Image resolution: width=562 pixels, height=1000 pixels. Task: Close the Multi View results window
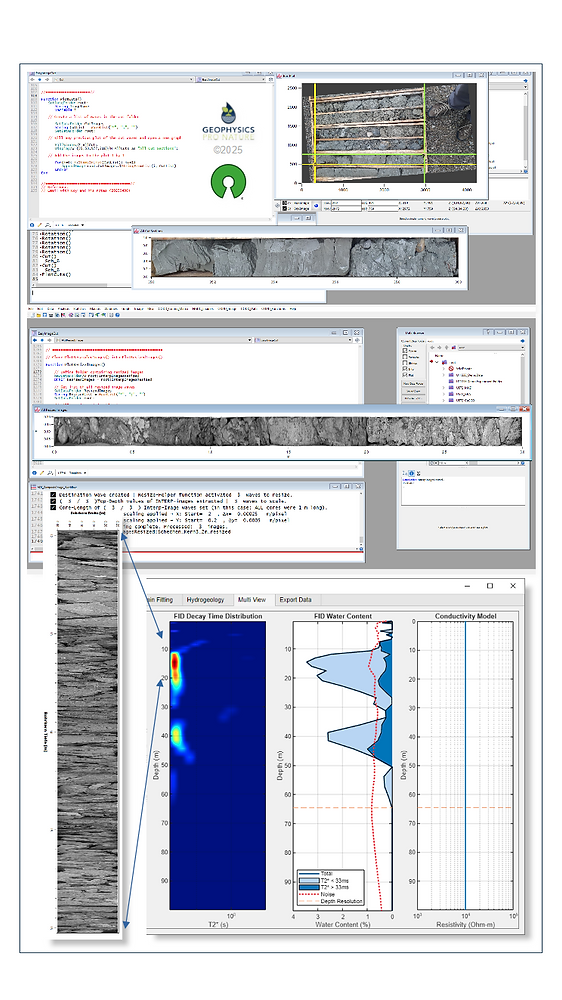click(x=513, y=585)
